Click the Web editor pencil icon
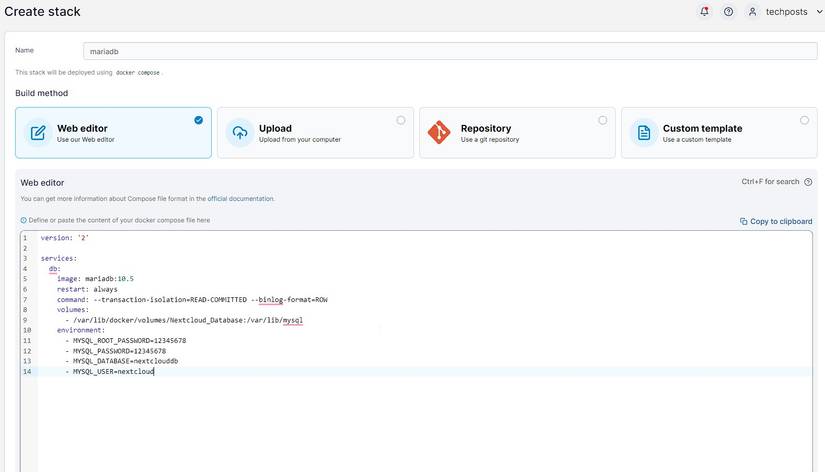 37,133
